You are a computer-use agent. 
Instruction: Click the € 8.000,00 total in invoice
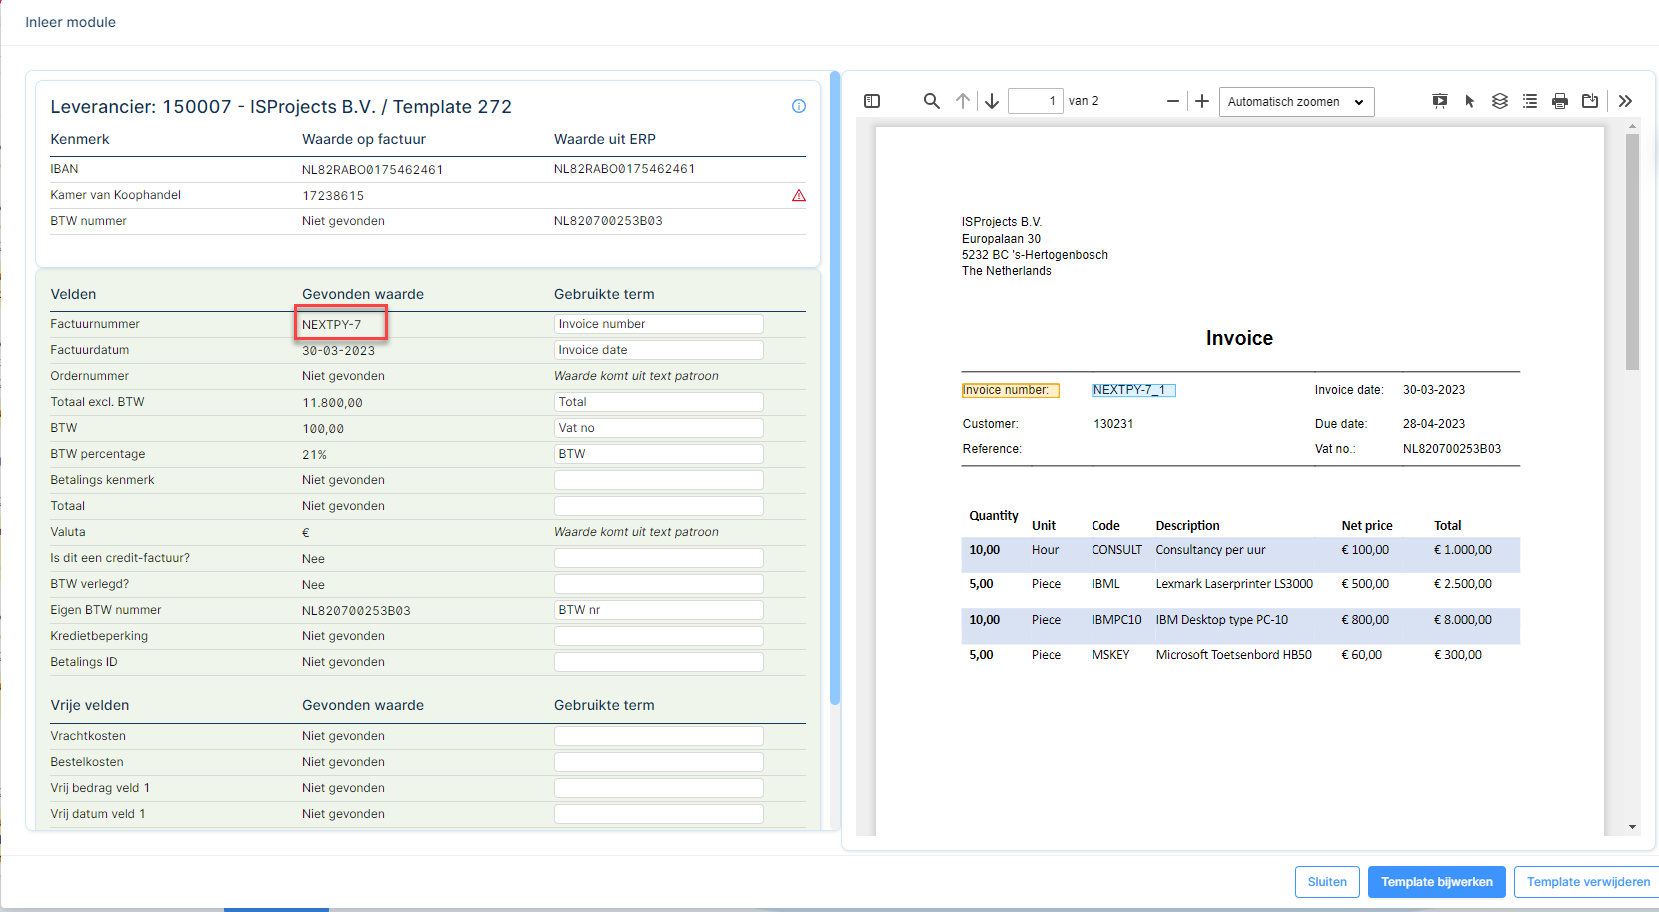1462,620
